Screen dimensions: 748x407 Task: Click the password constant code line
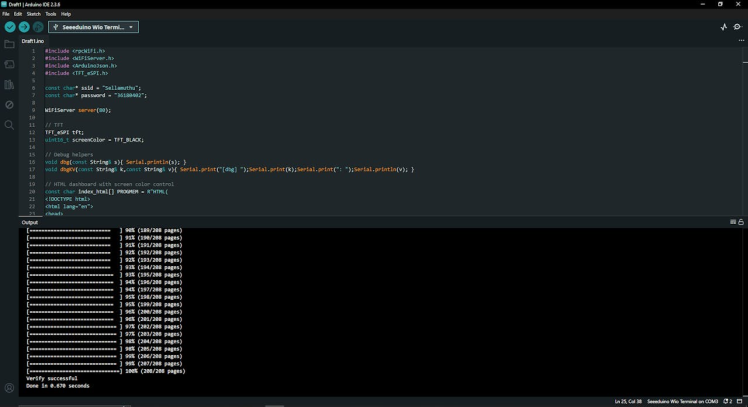(x=96, y=95)
